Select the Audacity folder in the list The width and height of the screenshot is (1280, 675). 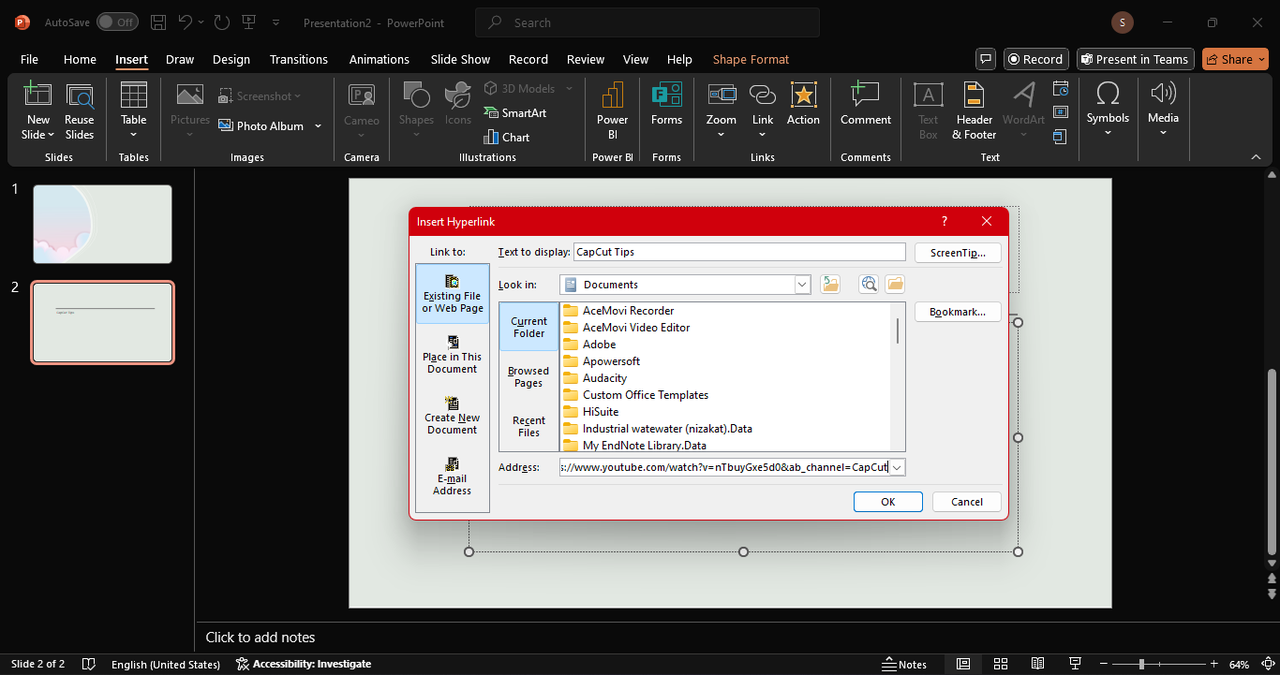pos(604,378)
